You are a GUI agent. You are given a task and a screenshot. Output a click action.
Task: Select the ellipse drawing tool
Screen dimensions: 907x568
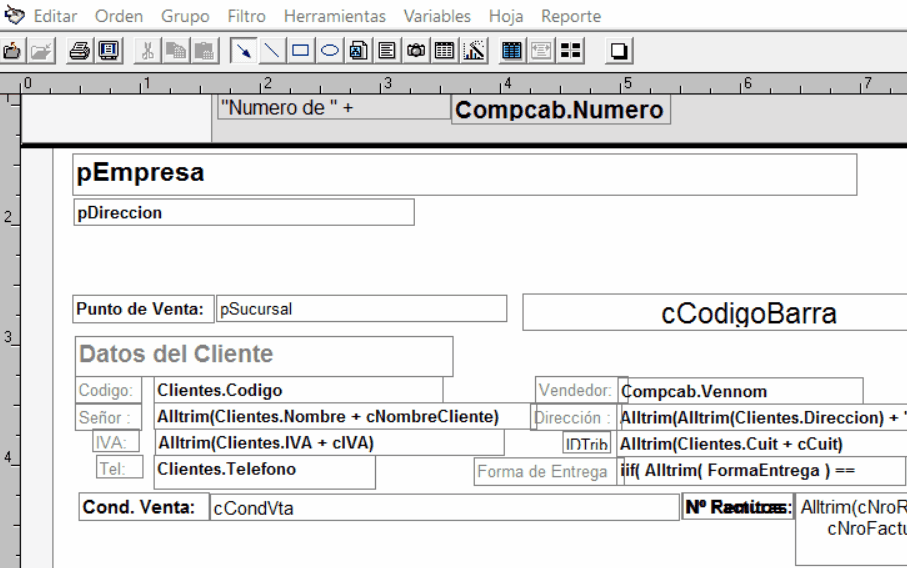click(330, 51)
